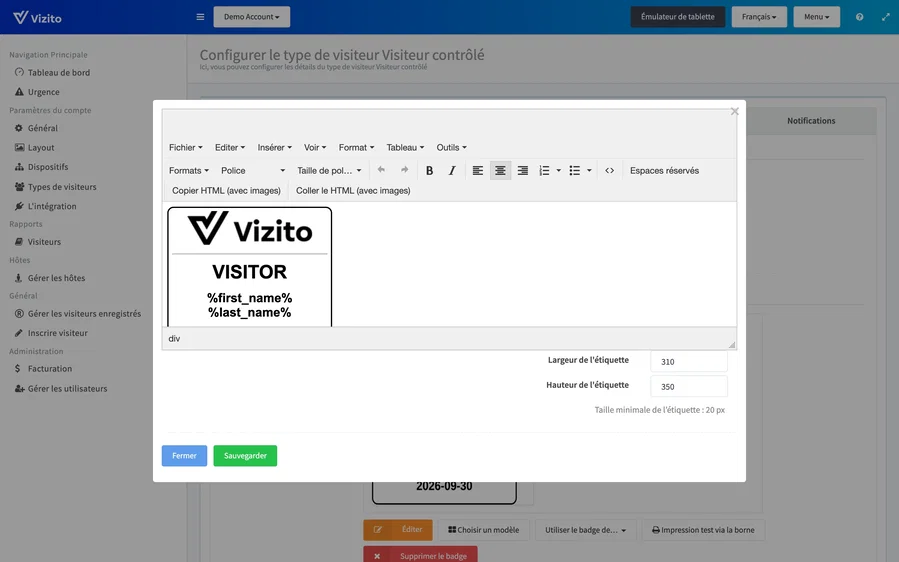Toggle the sidebar hamburger menu
Viewport: 899px width, 562px height.
click(x=200, y=17)
